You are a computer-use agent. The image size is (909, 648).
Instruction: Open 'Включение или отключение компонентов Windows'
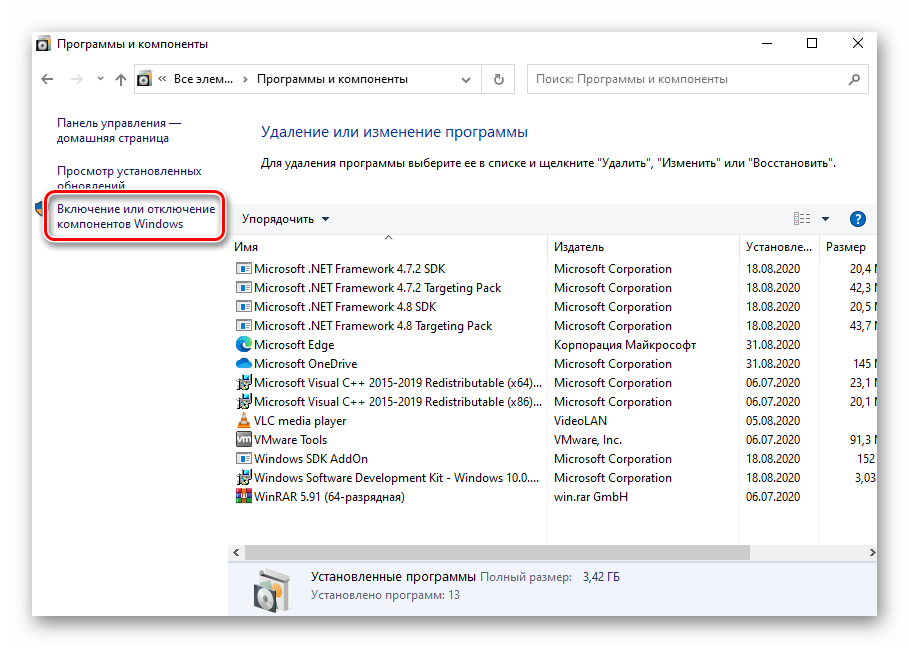tap(136, 216)
